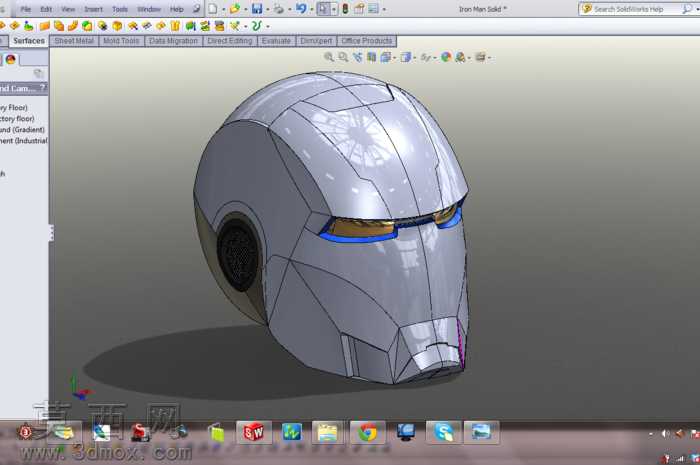Switch to the Surfaces tab
Screen dimensions: 700x465
(x=29, y=41)
